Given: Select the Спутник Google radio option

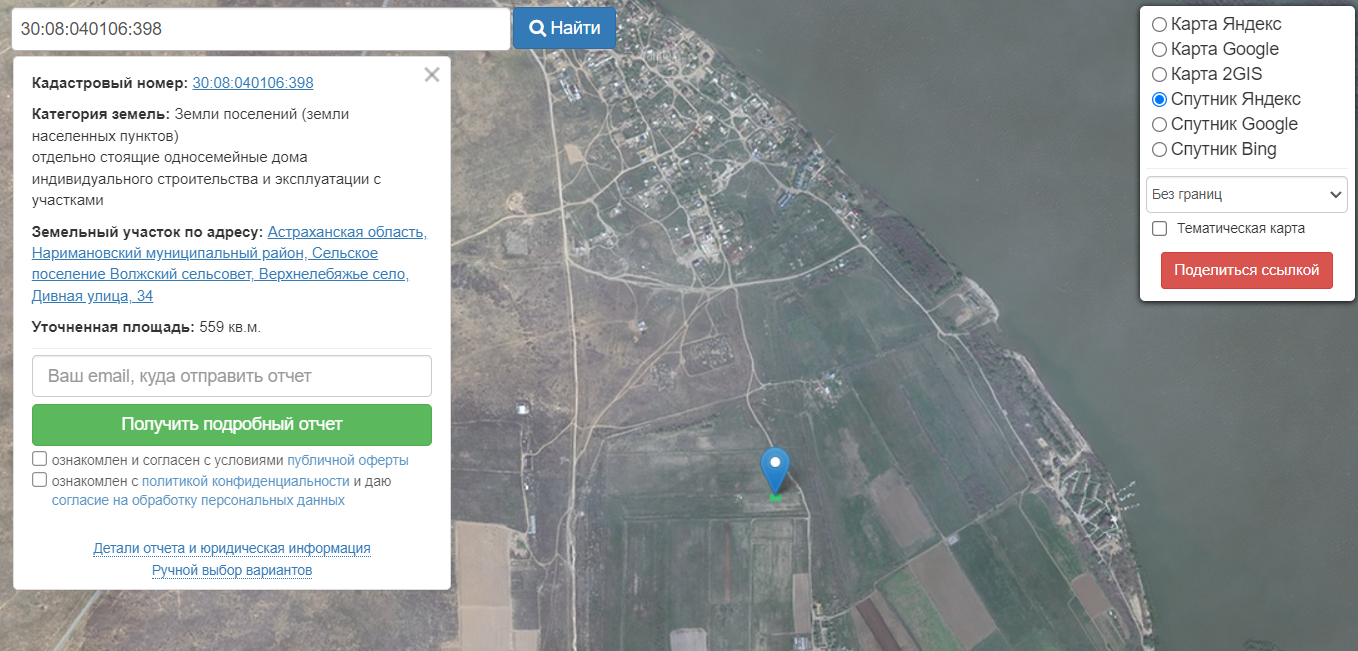Looking at the screenshot, I should click(1159, 124).
